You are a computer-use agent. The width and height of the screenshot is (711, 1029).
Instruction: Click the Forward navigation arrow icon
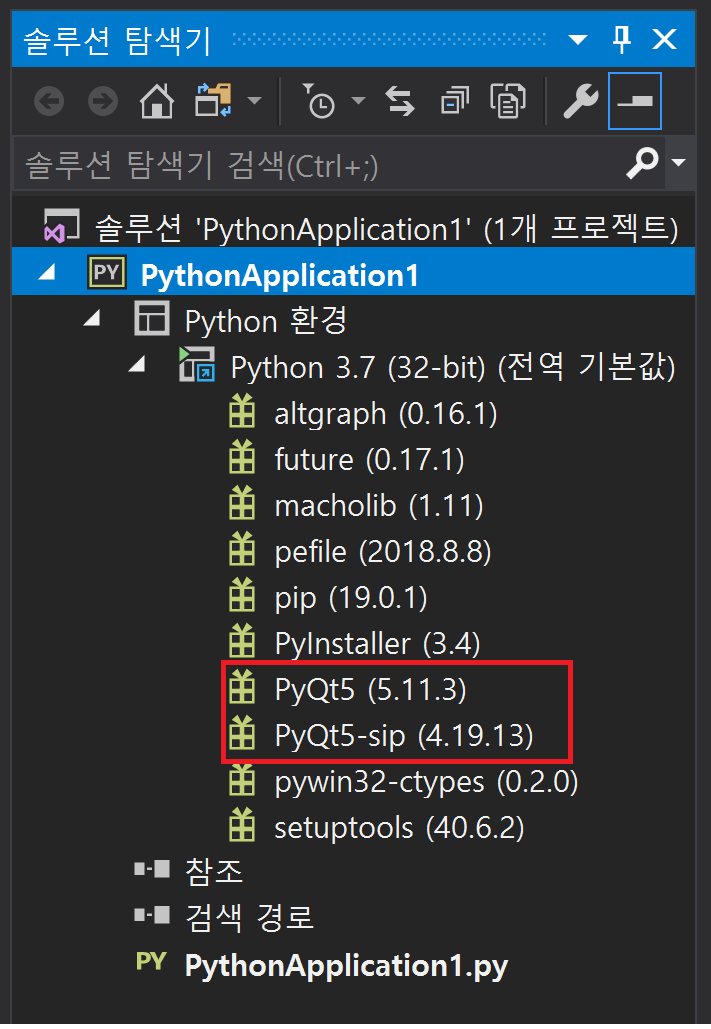point(103,102)
